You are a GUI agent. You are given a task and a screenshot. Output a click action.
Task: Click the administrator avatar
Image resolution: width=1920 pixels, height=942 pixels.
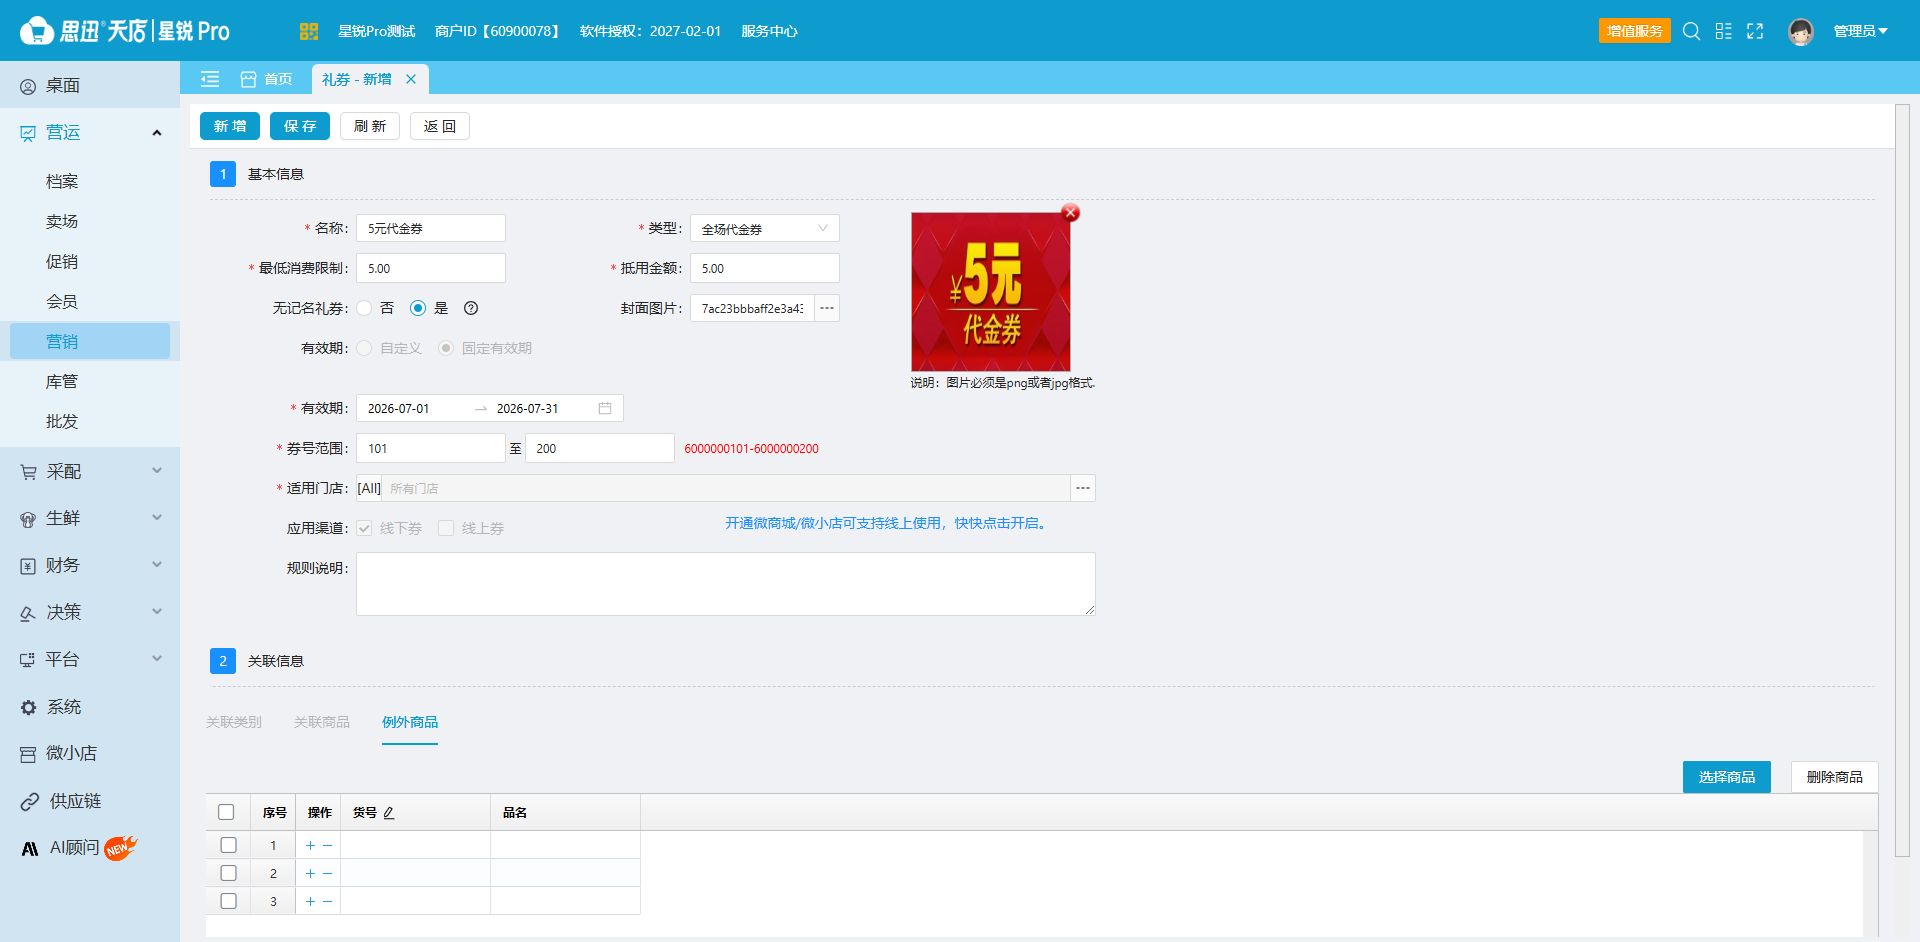pyautogui.click(x=1801, y=31)
